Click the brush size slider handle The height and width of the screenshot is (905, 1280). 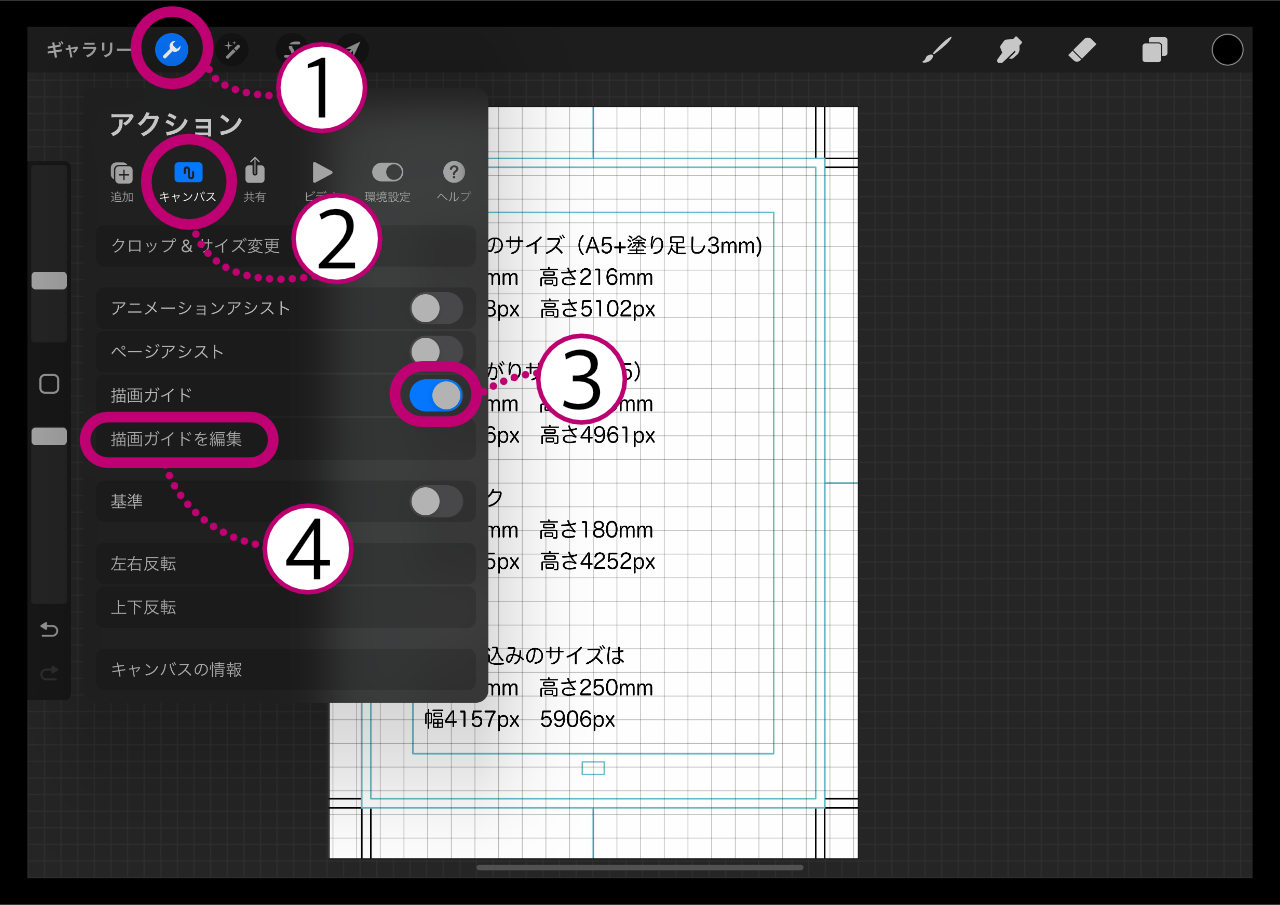[x=49, y=281]
